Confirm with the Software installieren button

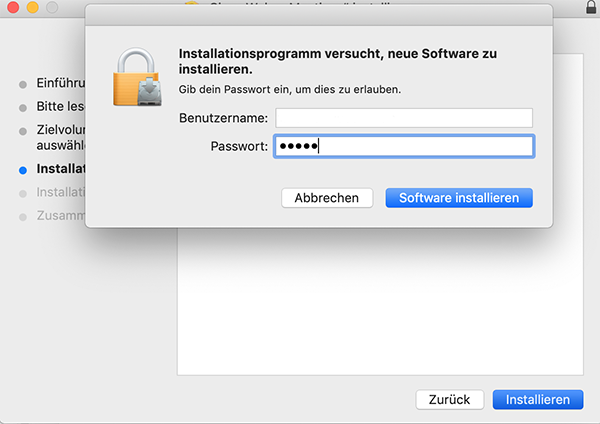click(x=459, y=198)
